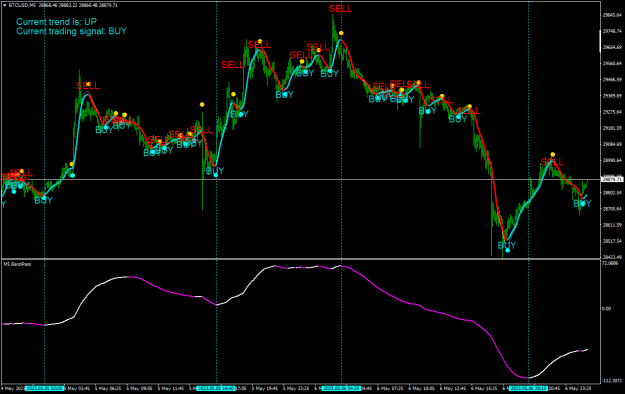Click the 29748.74 price scale label

[612, 31]
